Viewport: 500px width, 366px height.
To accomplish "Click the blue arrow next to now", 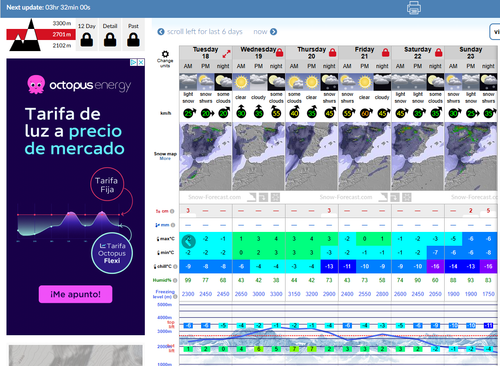I will [273, 32].
